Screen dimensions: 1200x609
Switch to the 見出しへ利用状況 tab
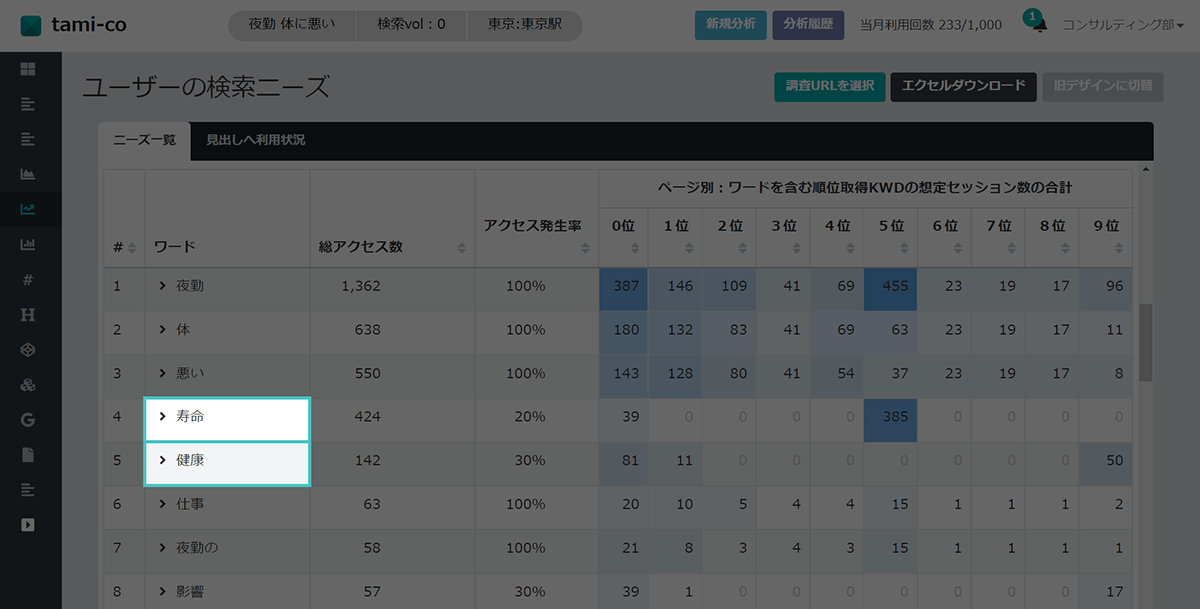pyautogui.click(x=255, y=141)
